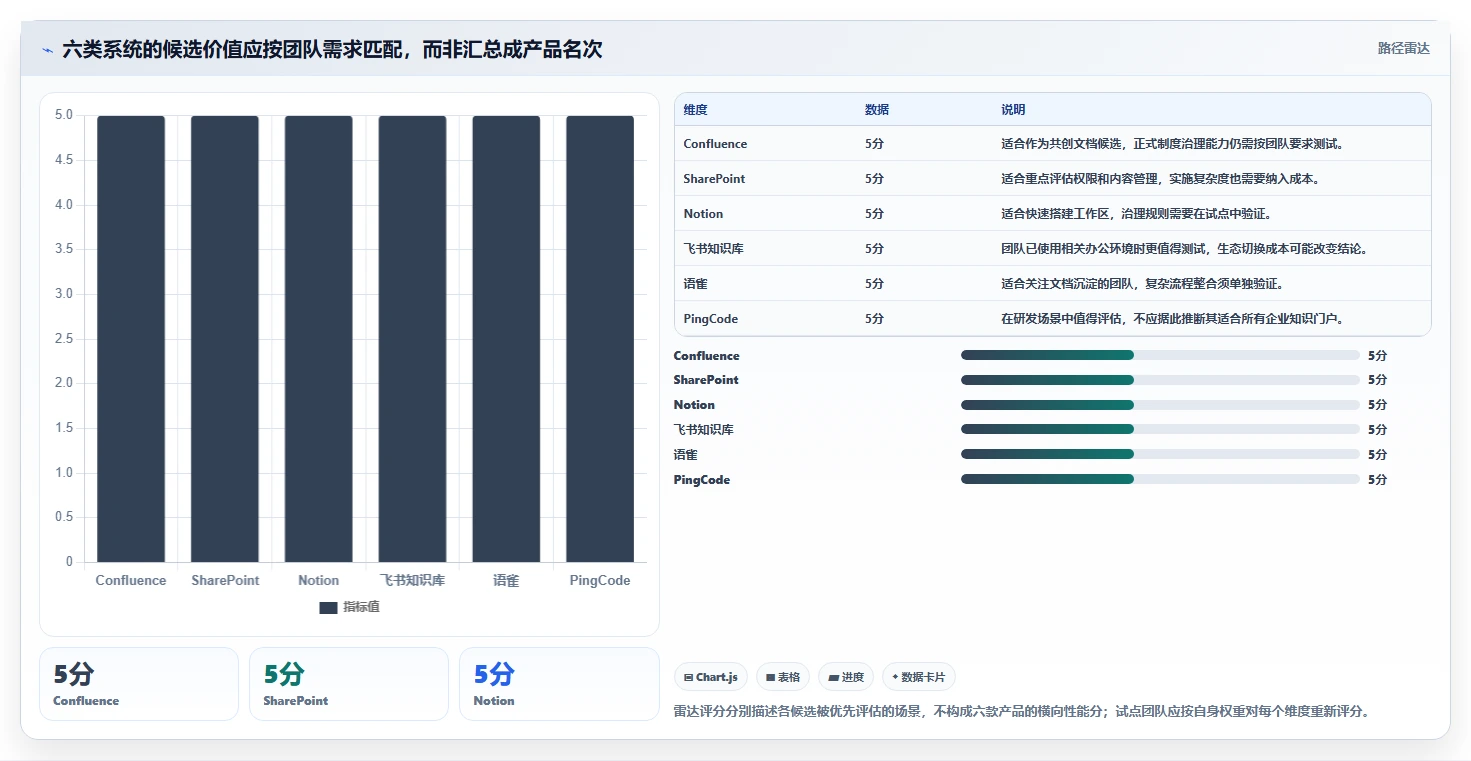Click the PingCode x-axis label
Screen dimensions: 1471x761
tap(600, 581)
